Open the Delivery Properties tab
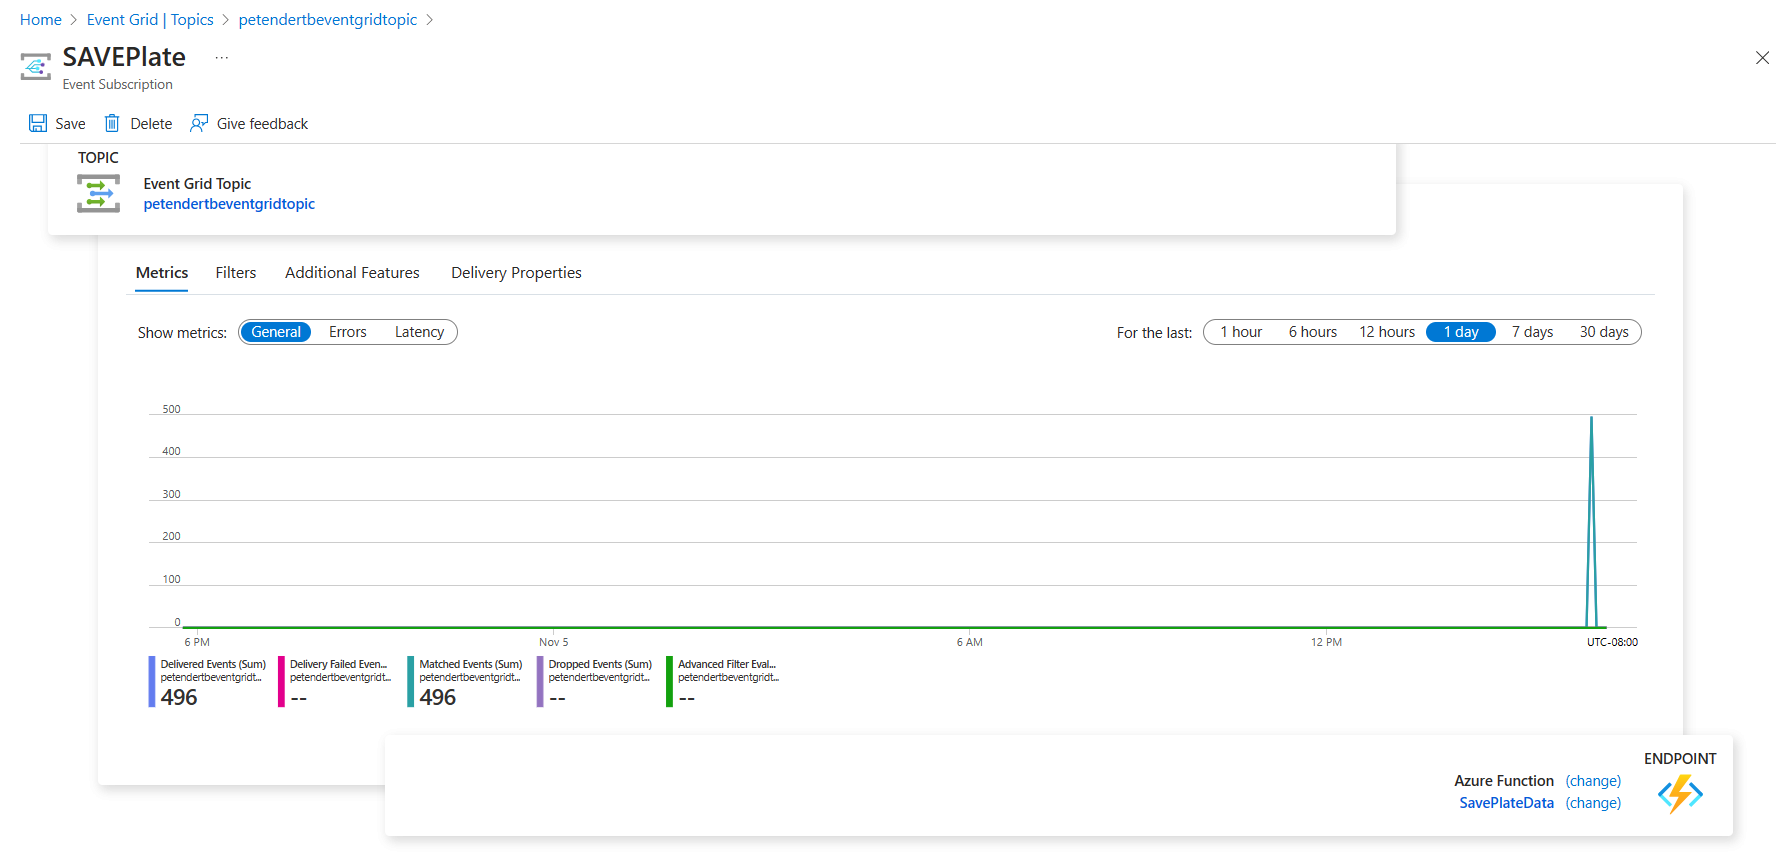 tap(516, 273)
